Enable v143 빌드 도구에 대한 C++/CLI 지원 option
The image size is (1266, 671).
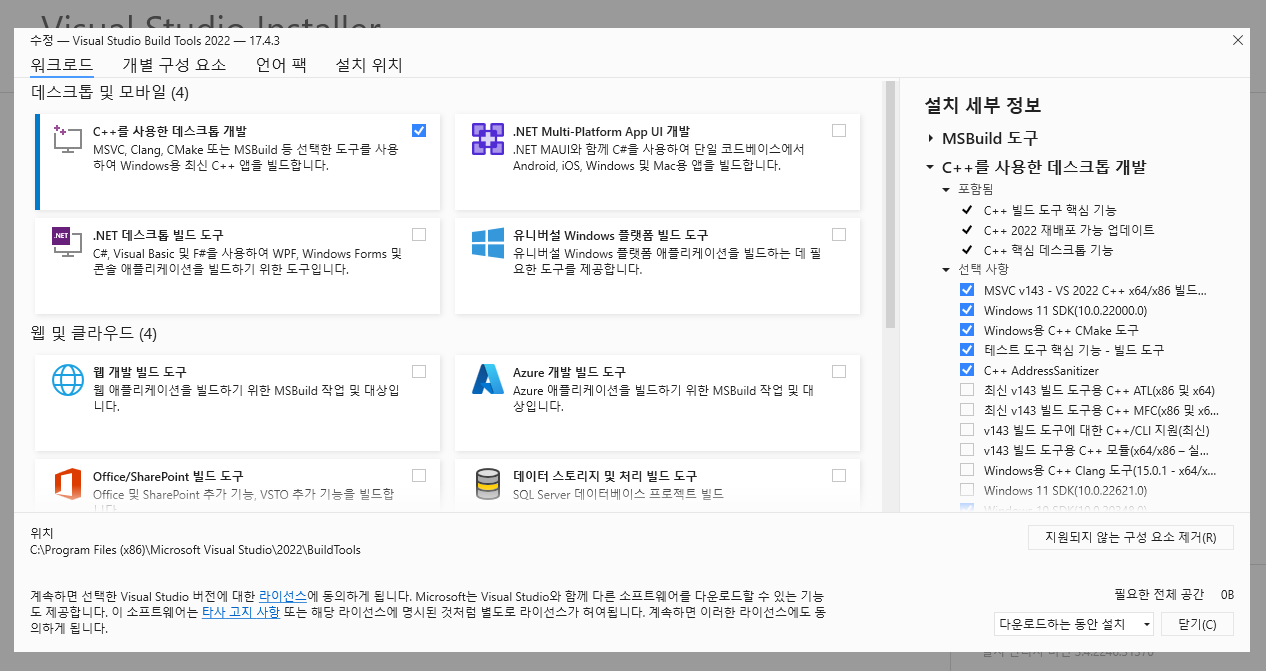click(967, 430)
